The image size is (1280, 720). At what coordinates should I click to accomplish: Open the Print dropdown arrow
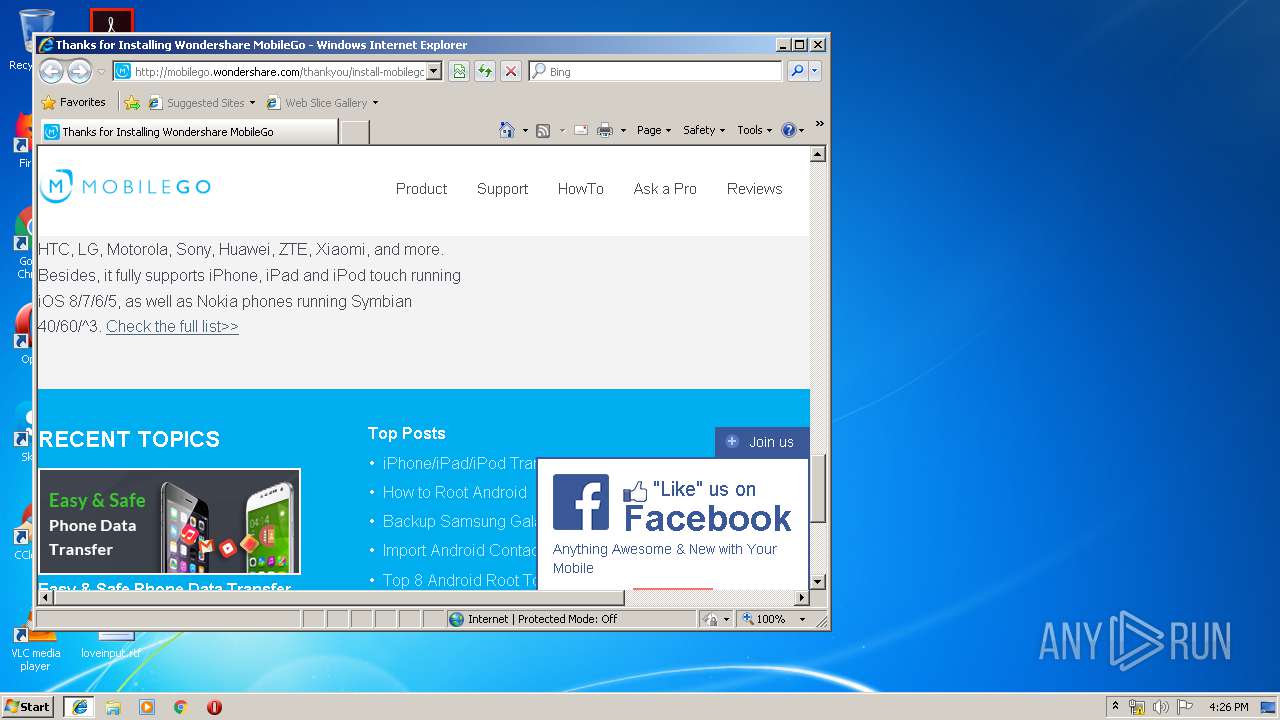coord(623,130)
